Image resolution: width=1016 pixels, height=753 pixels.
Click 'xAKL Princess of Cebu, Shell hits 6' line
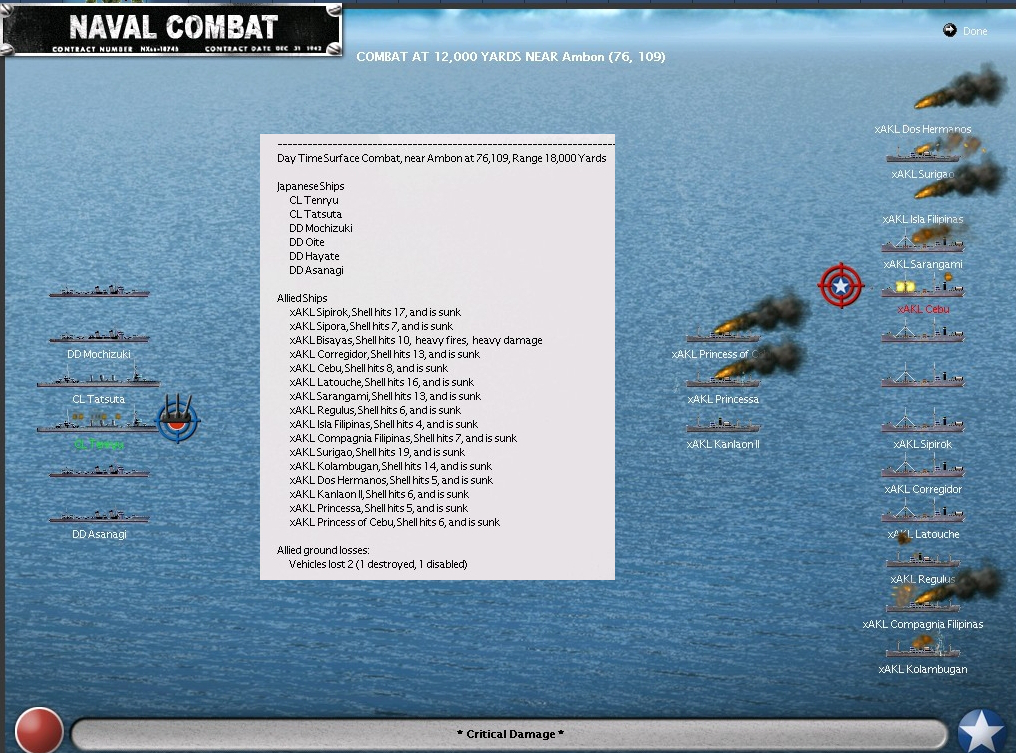click(395, 522)
